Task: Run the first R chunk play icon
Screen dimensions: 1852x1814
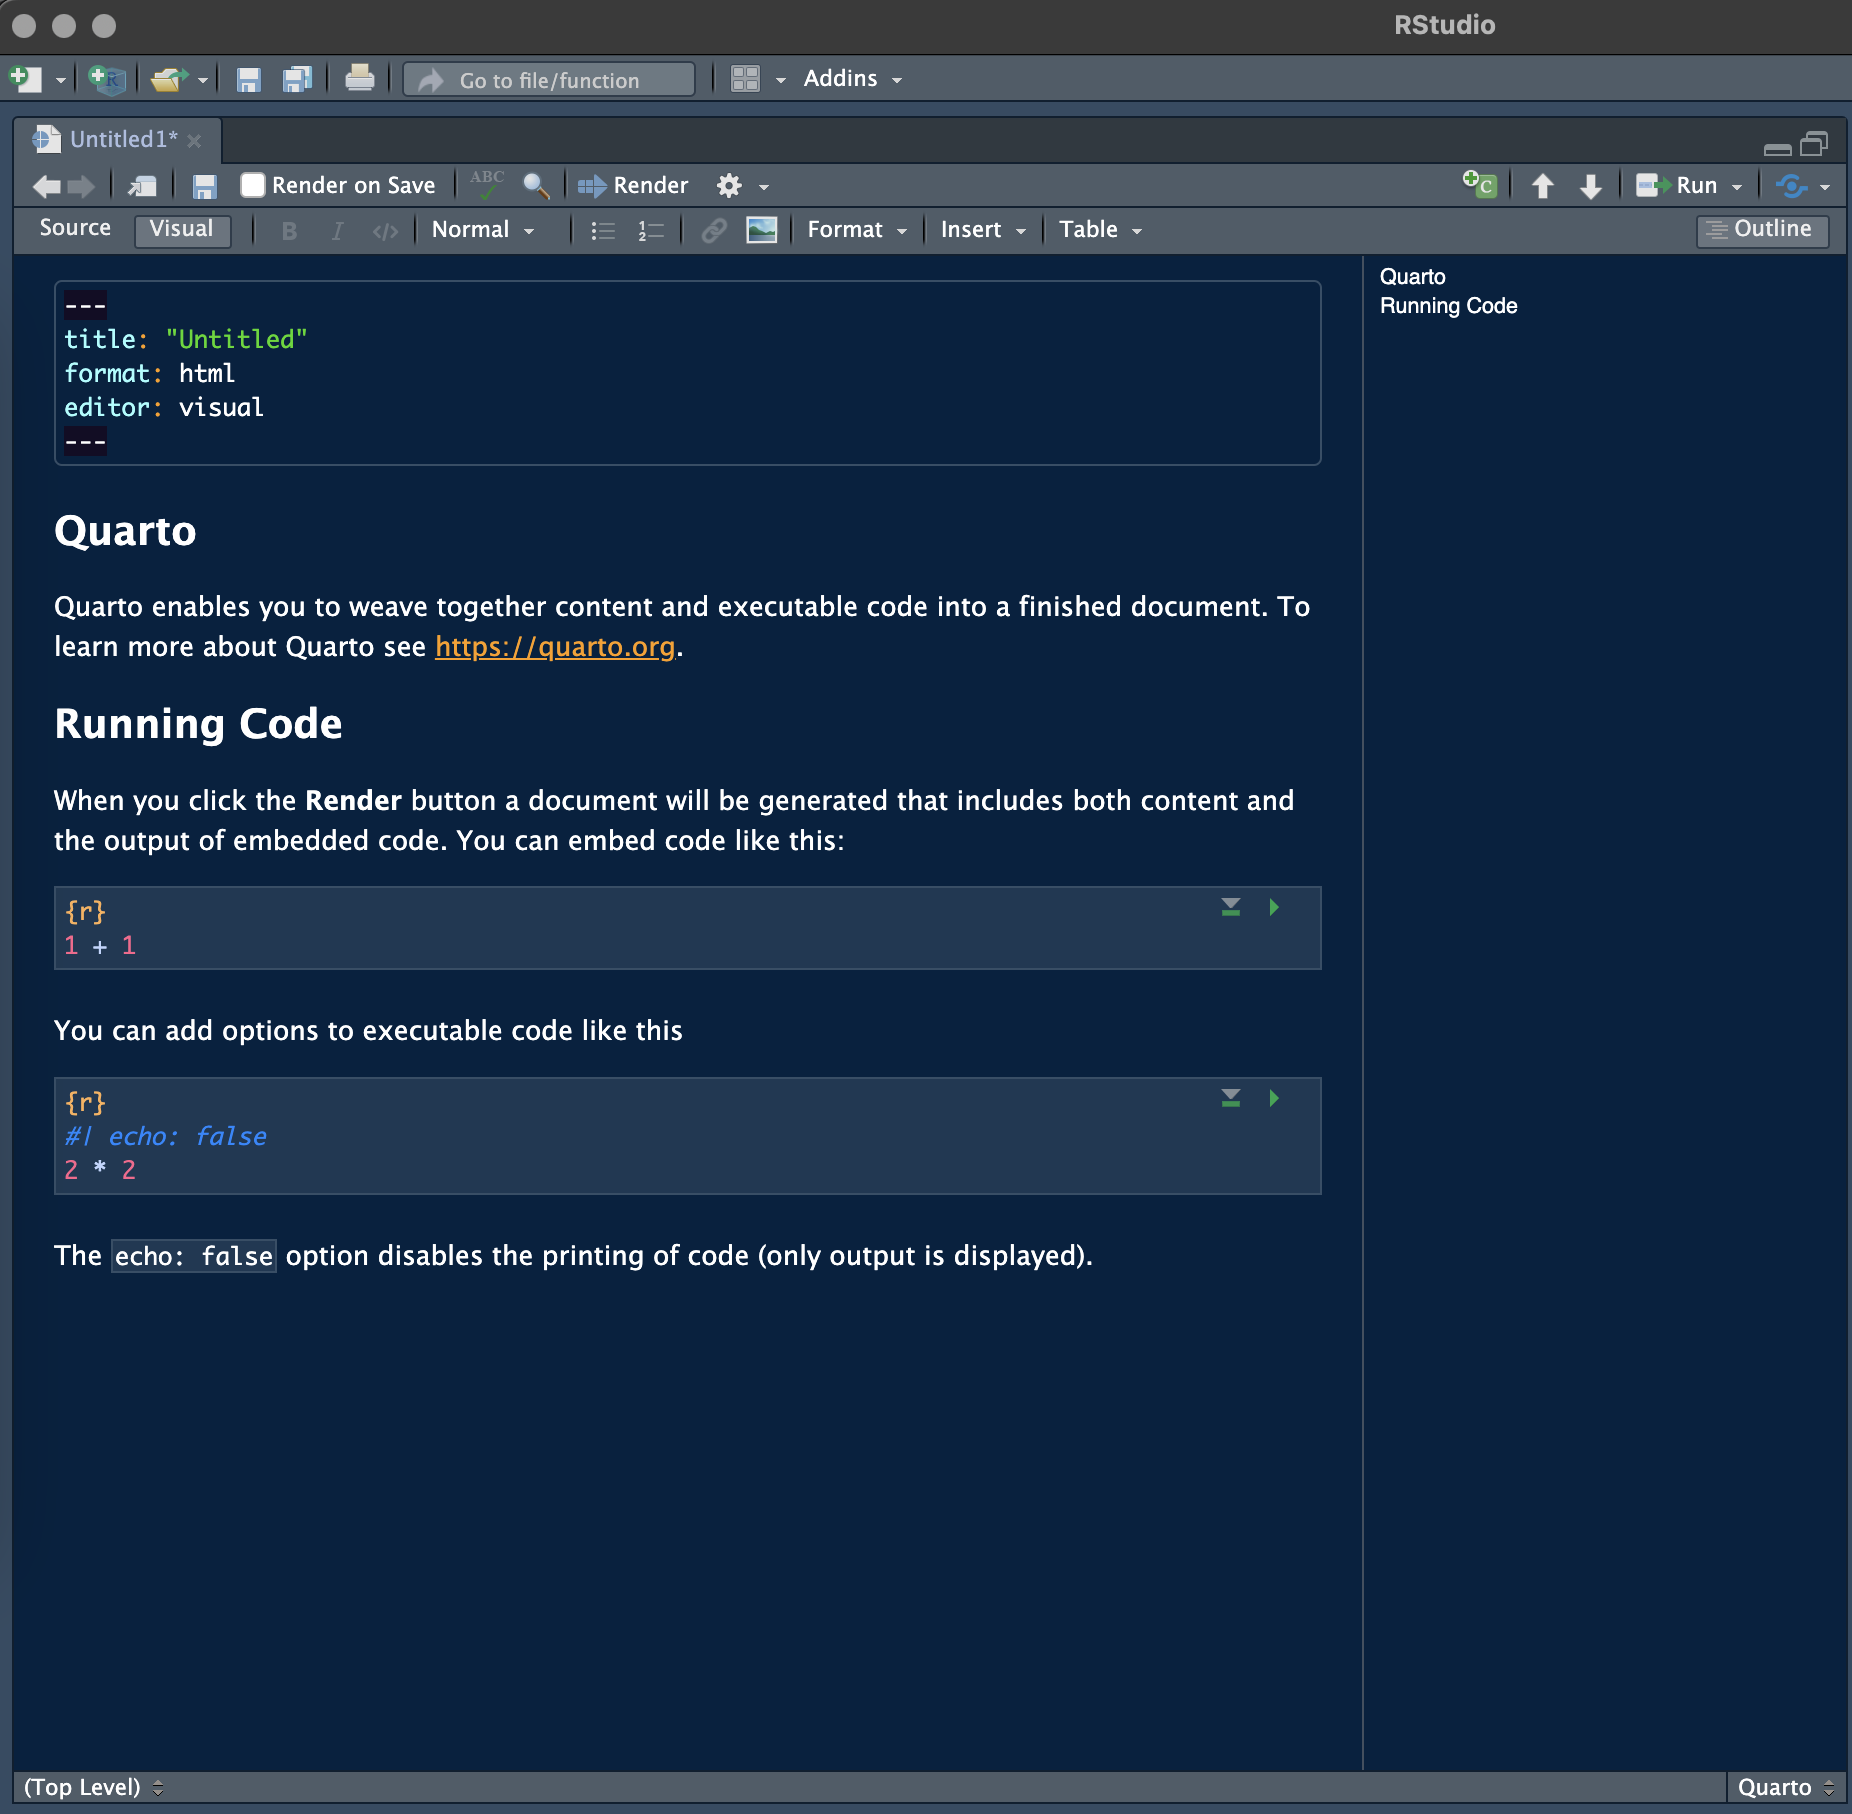Action: (1274, 907)
